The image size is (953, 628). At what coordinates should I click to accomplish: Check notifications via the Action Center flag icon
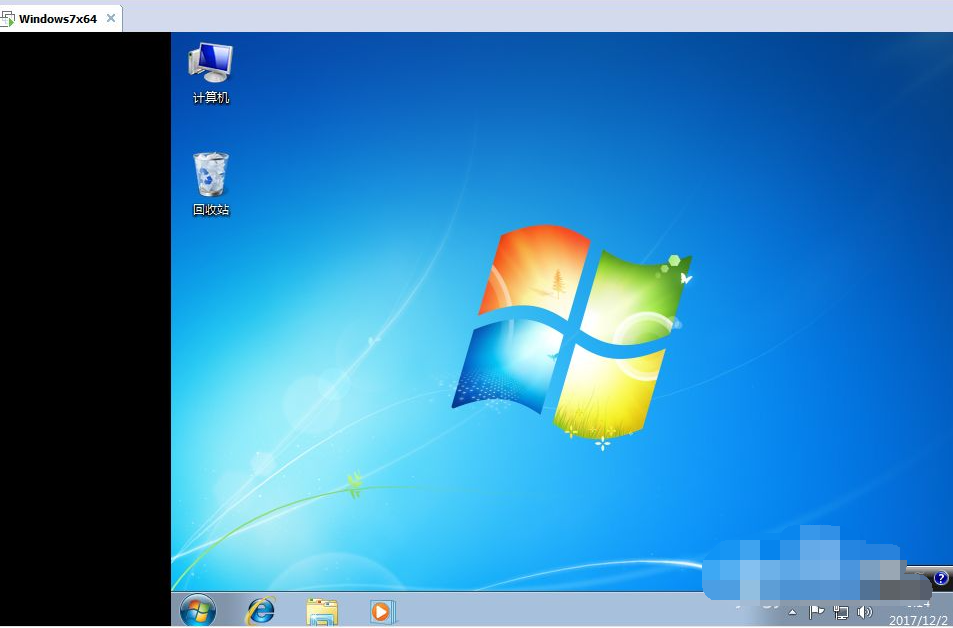click(816, 610)
